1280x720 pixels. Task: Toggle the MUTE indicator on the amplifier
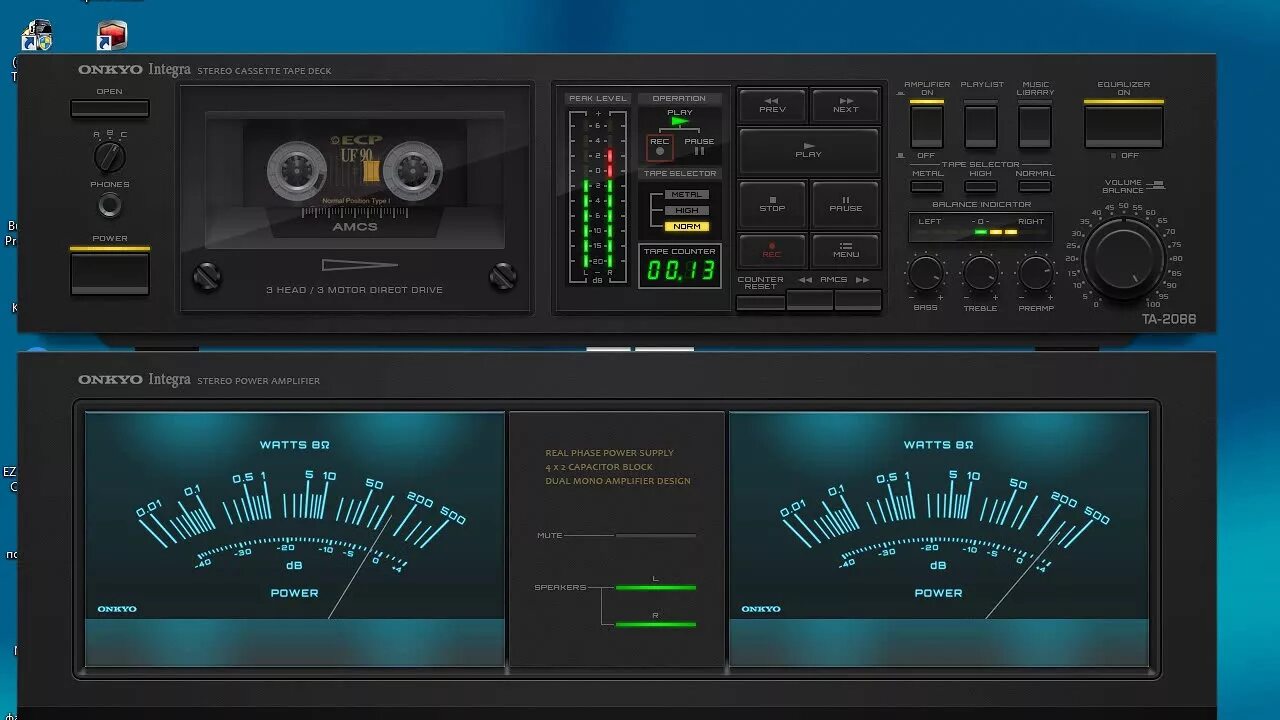[655, 536]
